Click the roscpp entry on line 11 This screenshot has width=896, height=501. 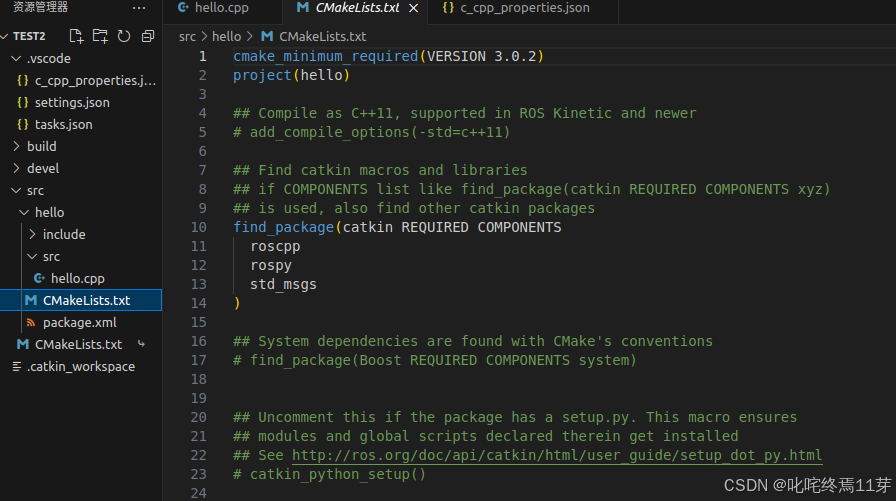pos(275,246)
